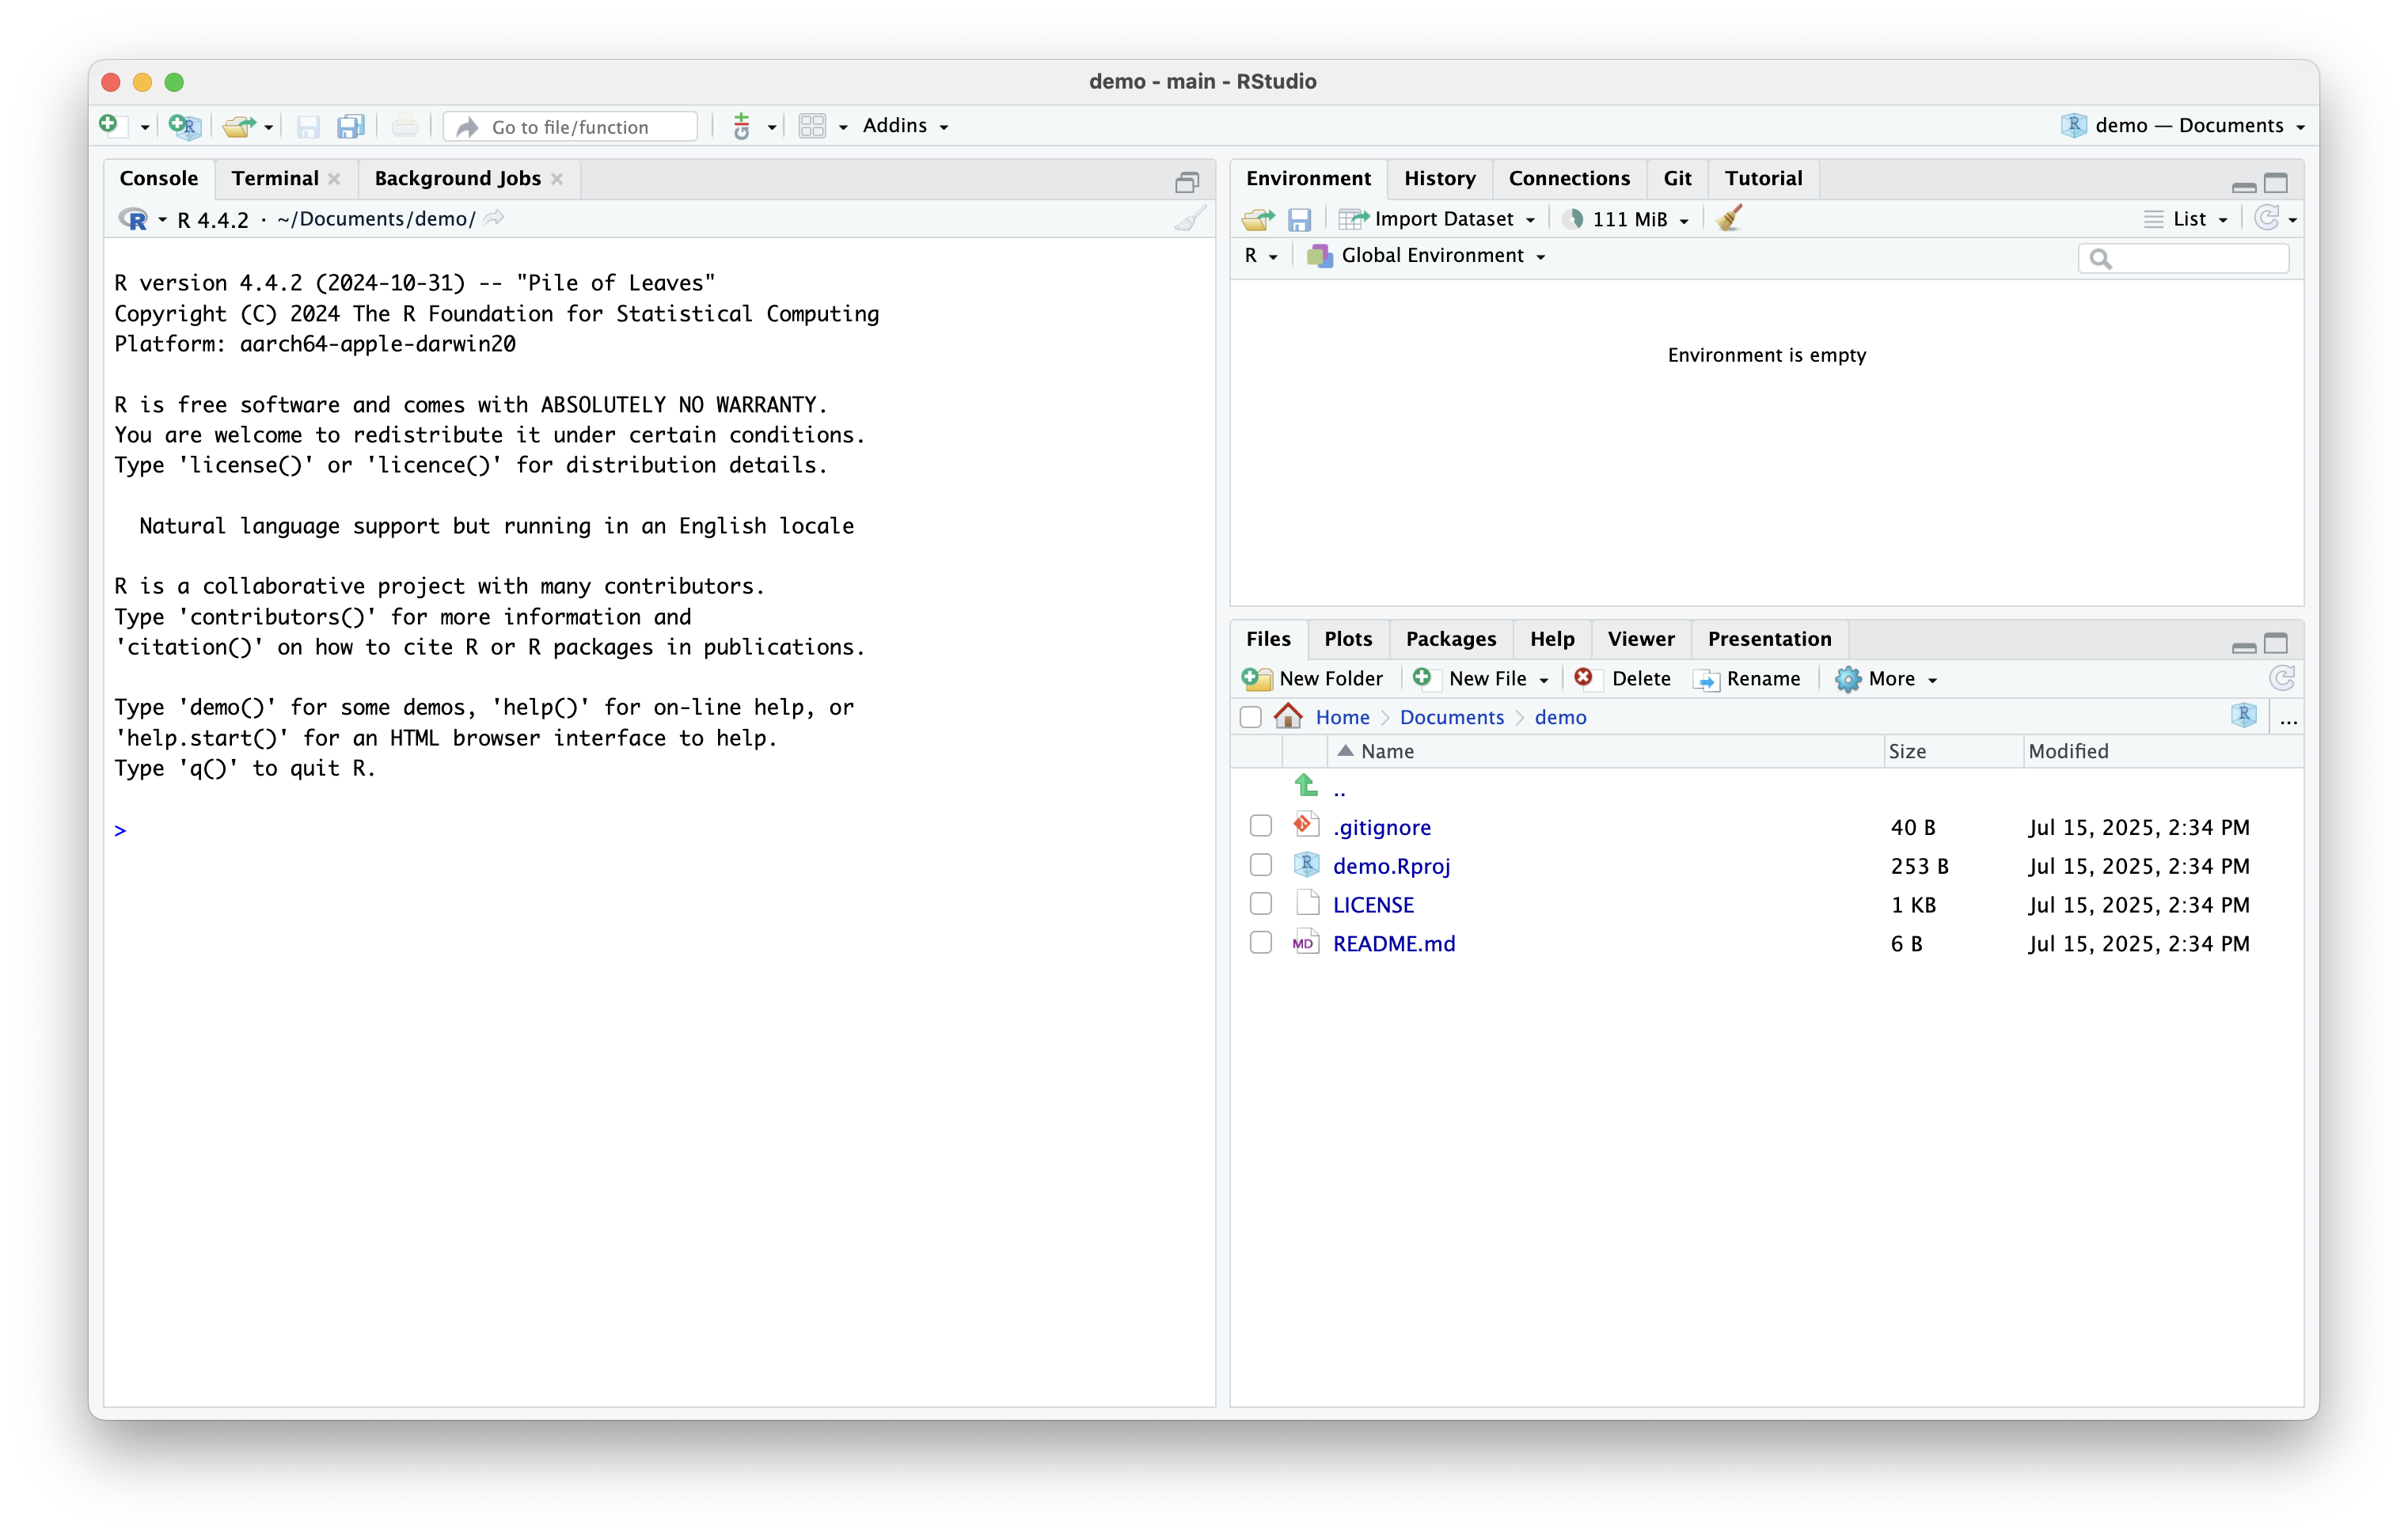Clear console with the broom icon

click(1189, 219)
